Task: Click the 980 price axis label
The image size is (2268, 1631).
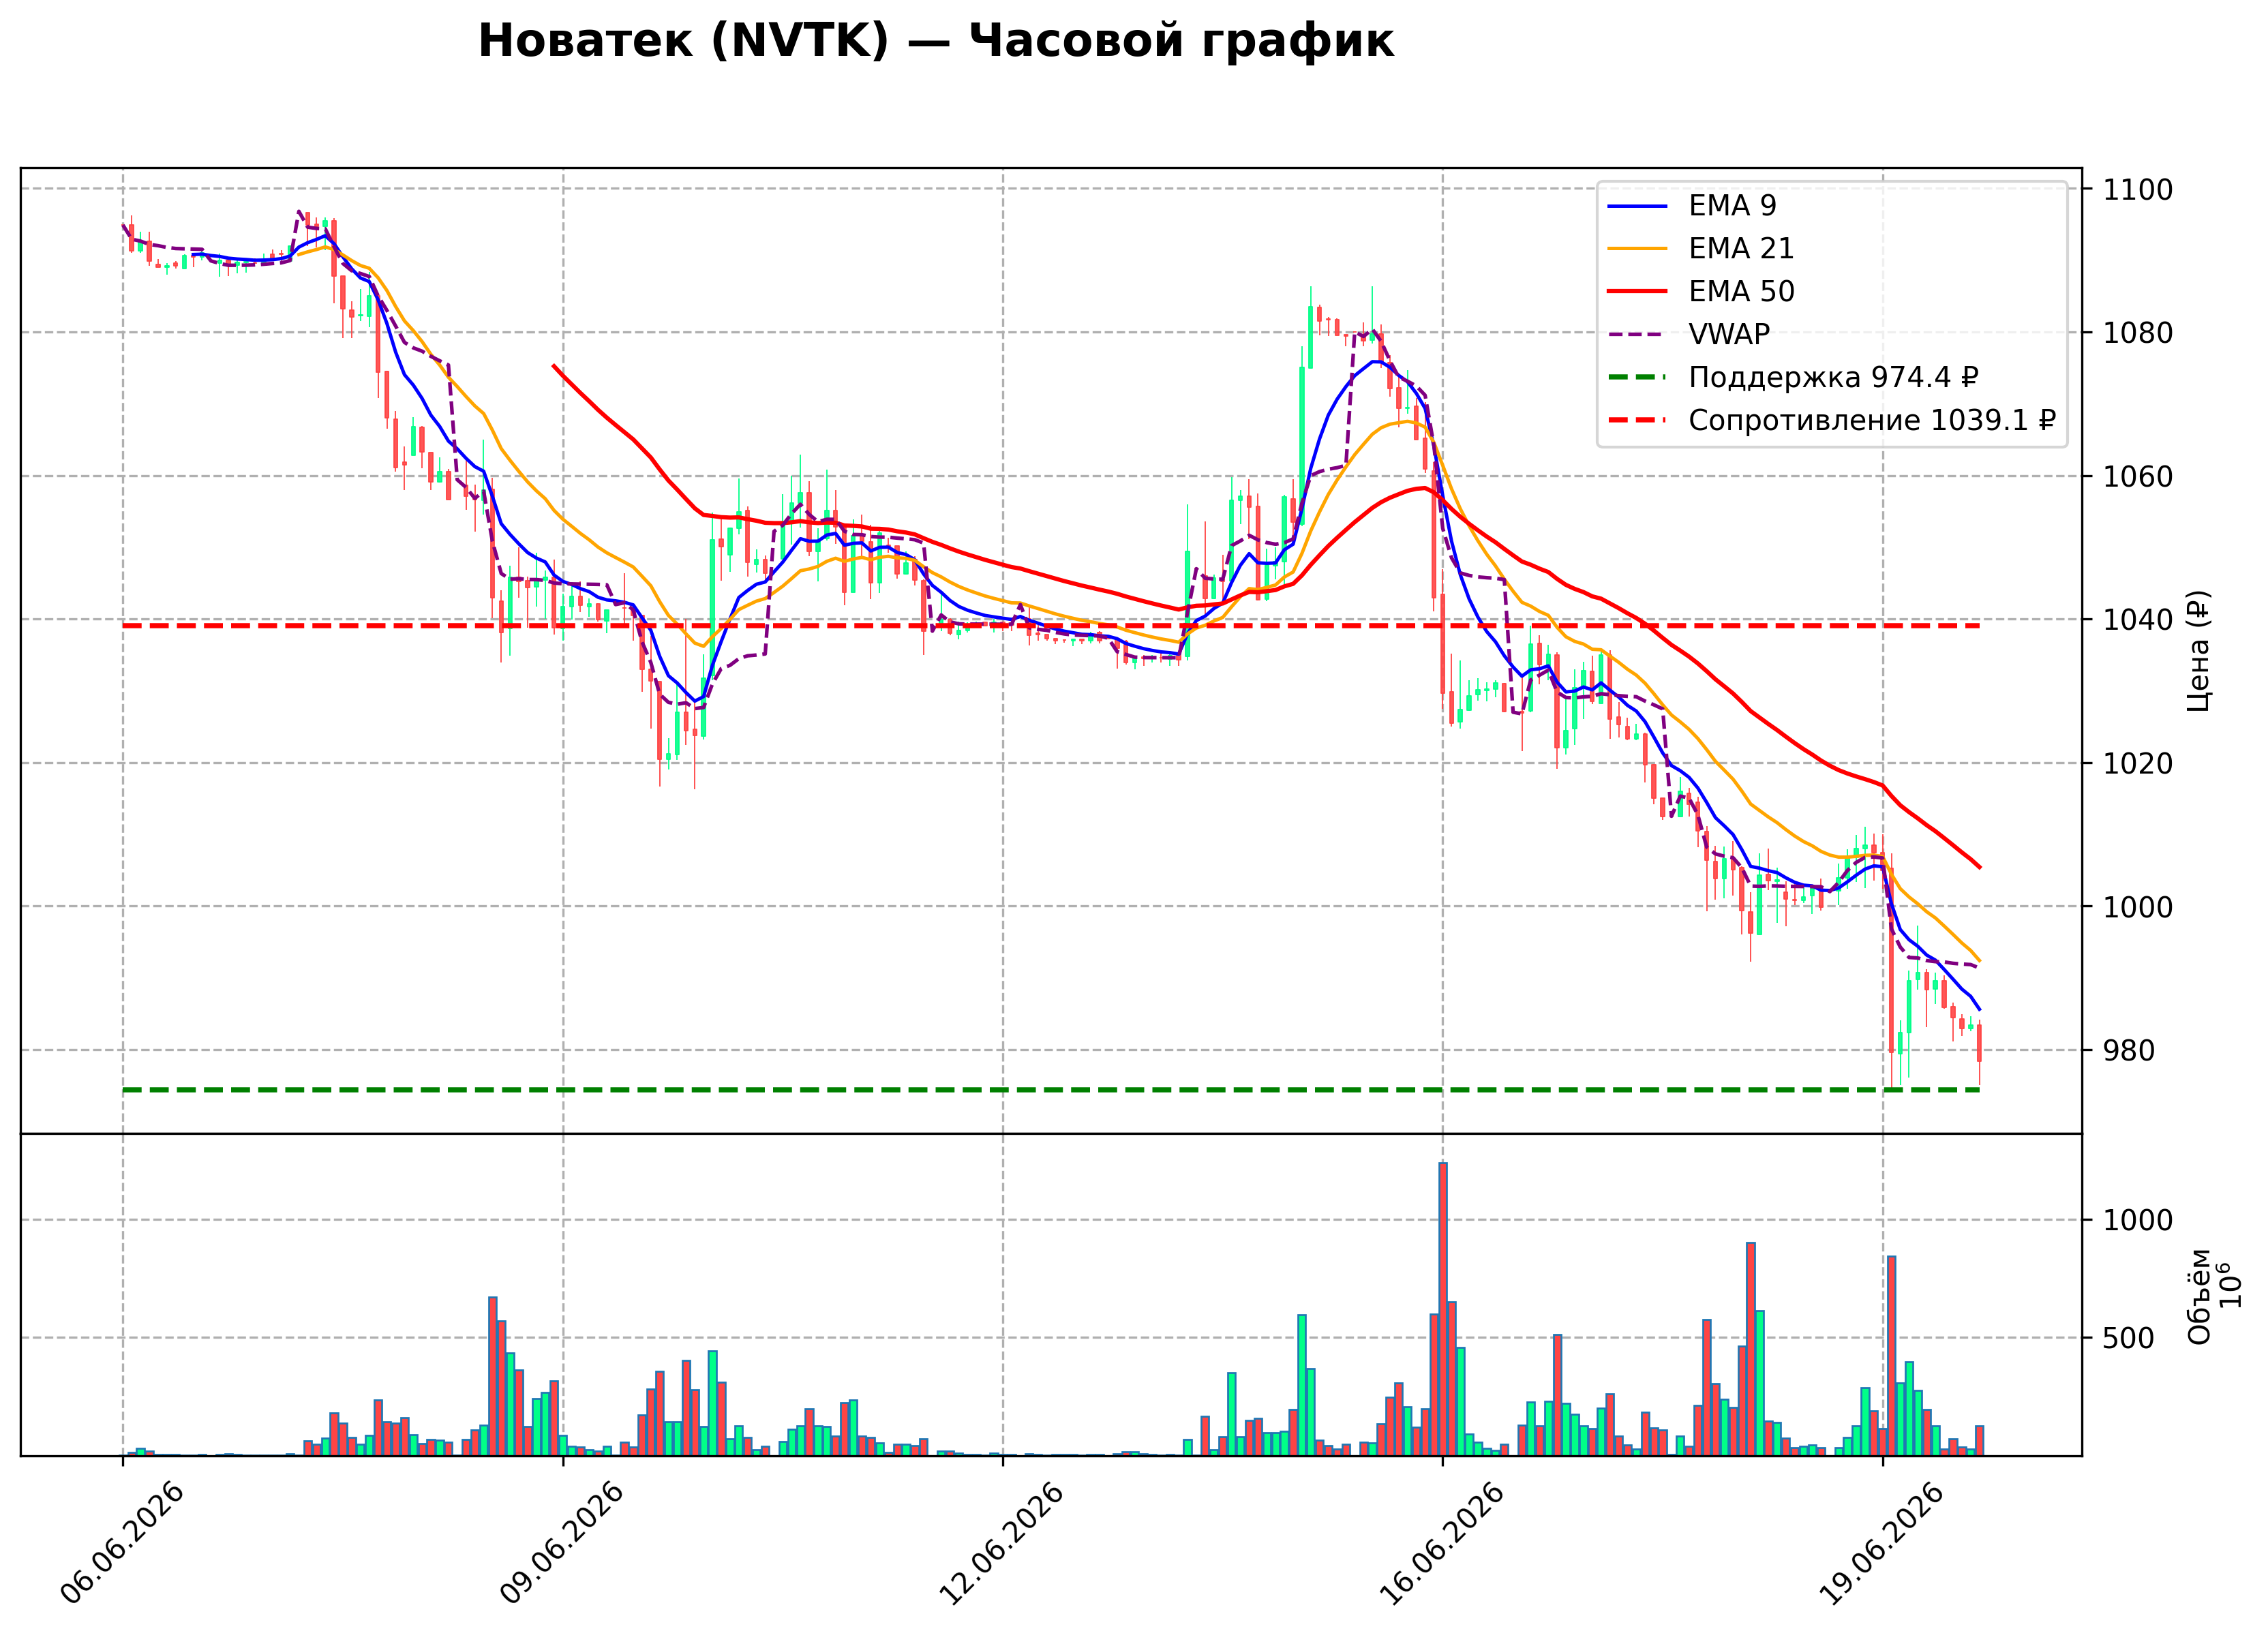Action: point(2128,1050)
